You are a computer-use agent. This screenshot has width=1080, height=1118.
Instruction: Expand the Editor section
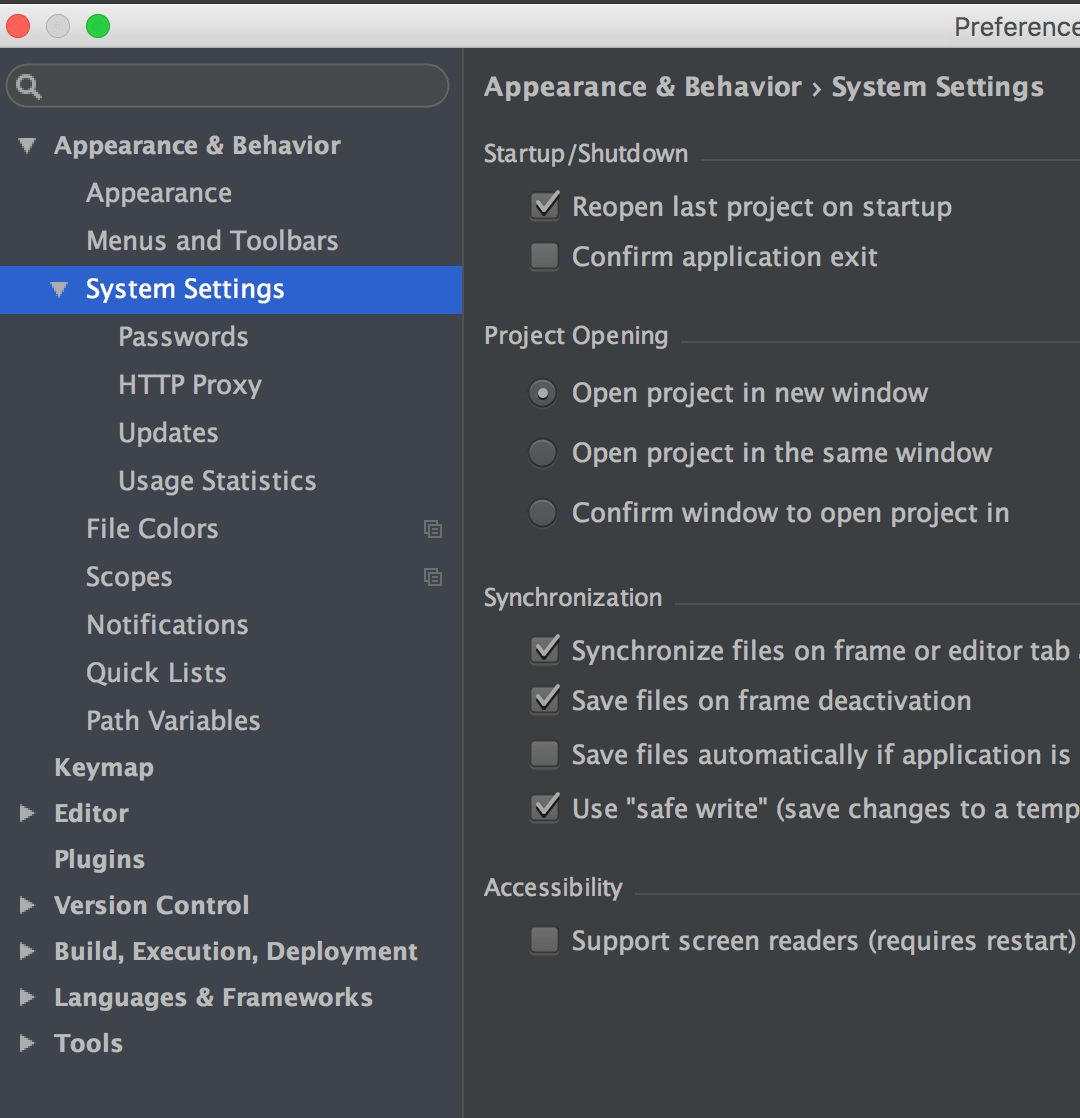(27, 814)
